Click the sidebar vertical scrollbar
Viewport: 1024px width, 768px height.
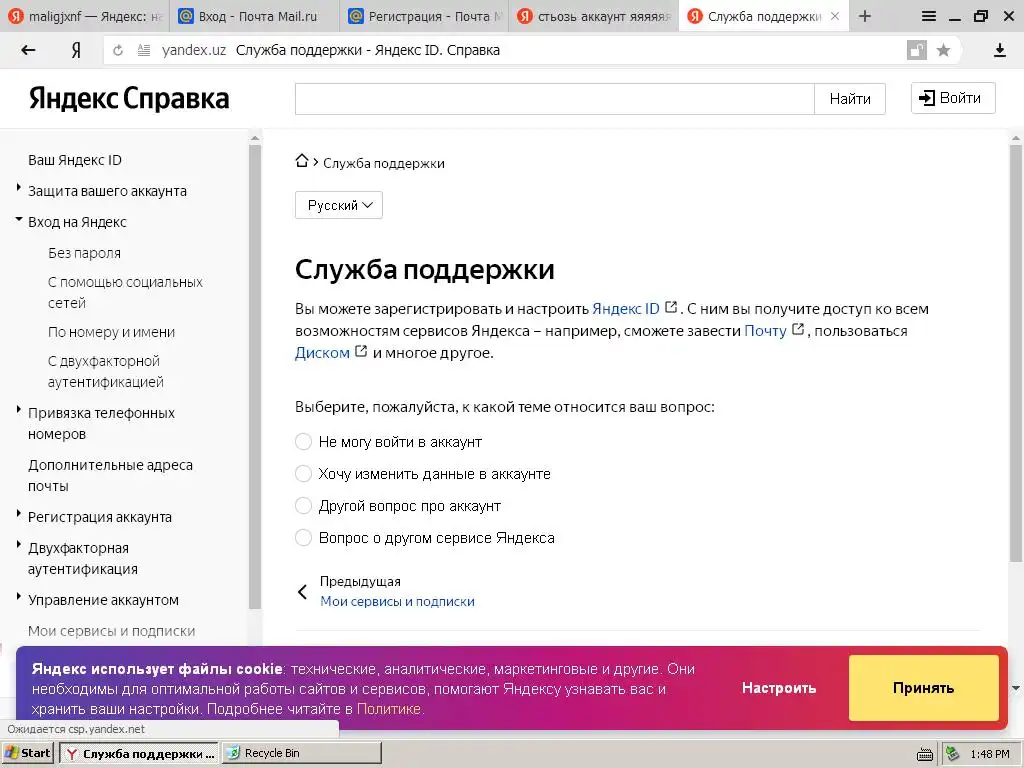click(255, 376)
